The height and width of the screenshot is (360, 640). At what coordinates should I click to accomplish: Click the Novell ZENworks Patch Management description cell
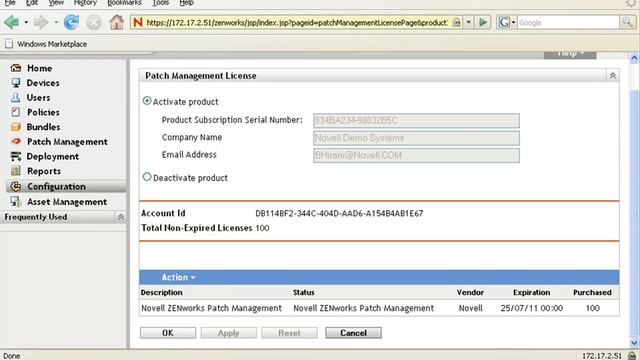[x=211, y=308]
